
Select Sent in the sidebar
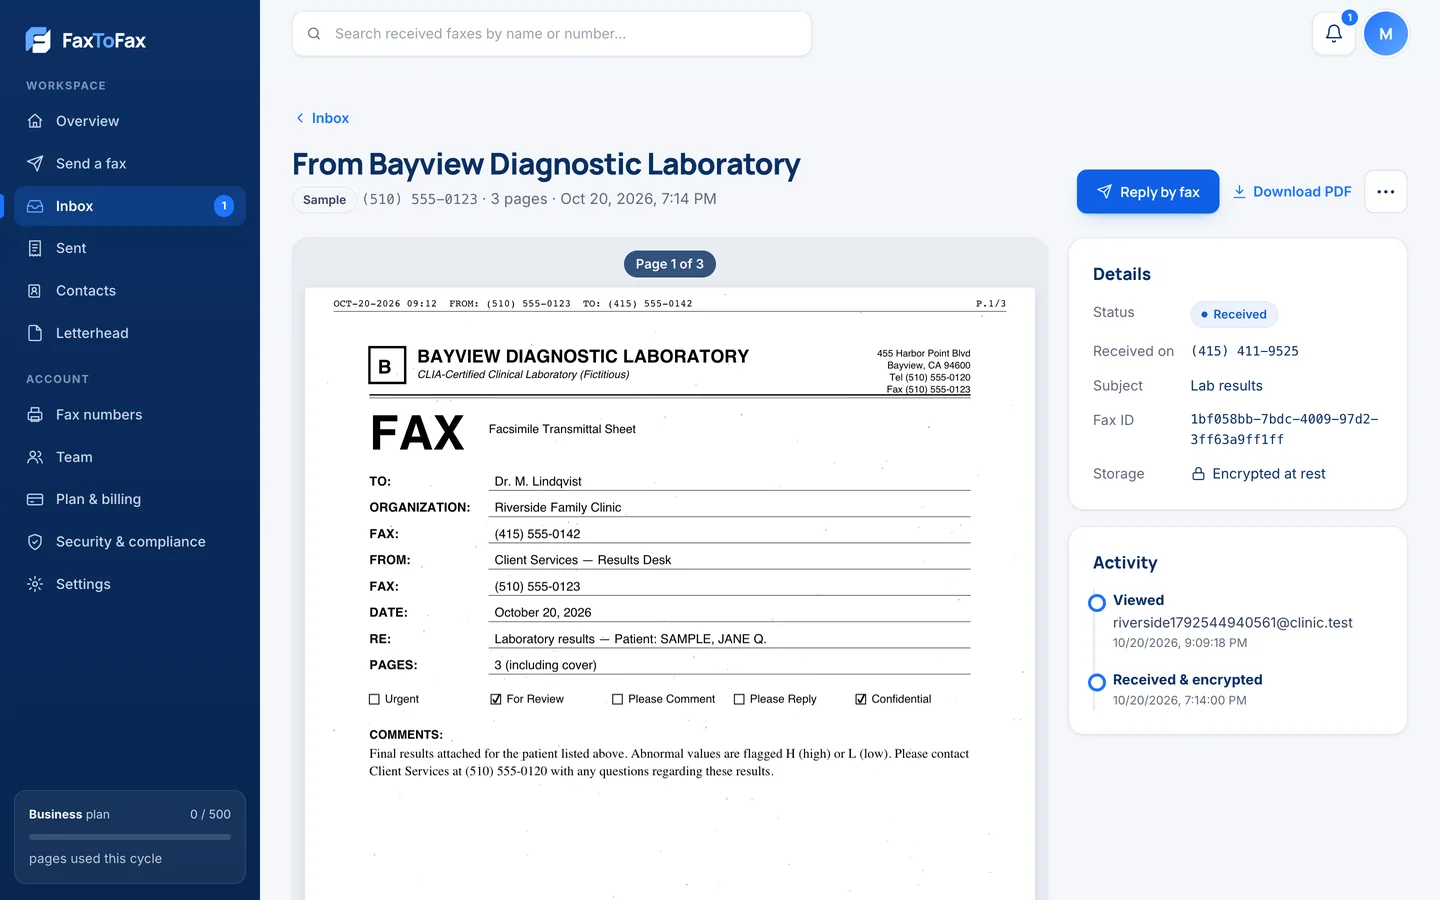pyautogui.click(x=130, y=248)
